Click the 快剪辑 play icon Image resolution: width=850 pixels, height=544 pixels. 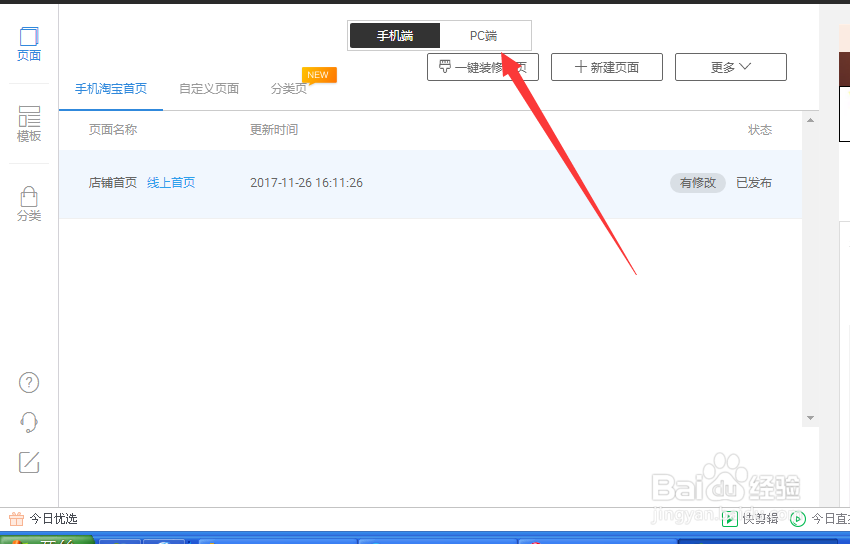pos(730,519)
